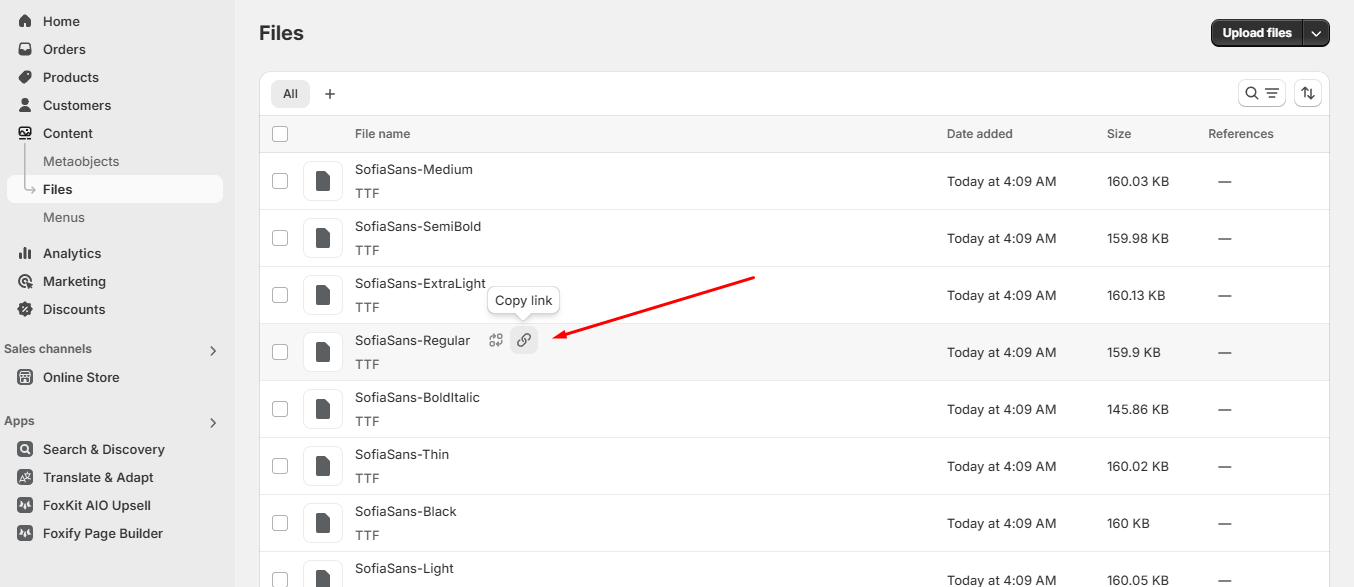Click the Foxify Page Builder app icon
This screenshot has width=1354, height=587.
tap(25, 533)
